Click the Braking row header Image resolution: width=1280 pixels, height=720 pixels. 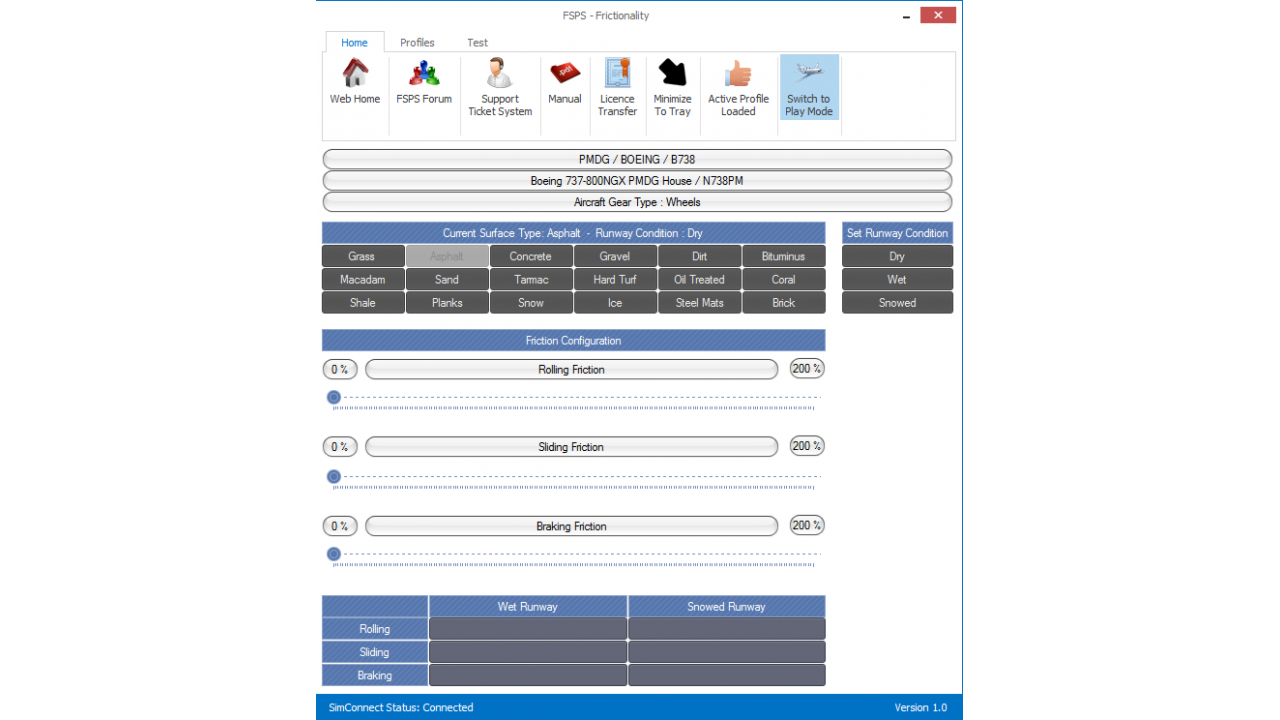375,675
